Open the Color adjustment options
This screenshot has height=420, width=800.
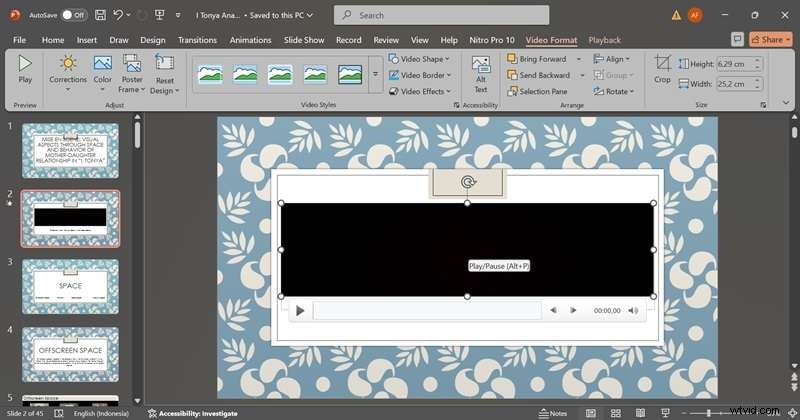tap(103, 73)
